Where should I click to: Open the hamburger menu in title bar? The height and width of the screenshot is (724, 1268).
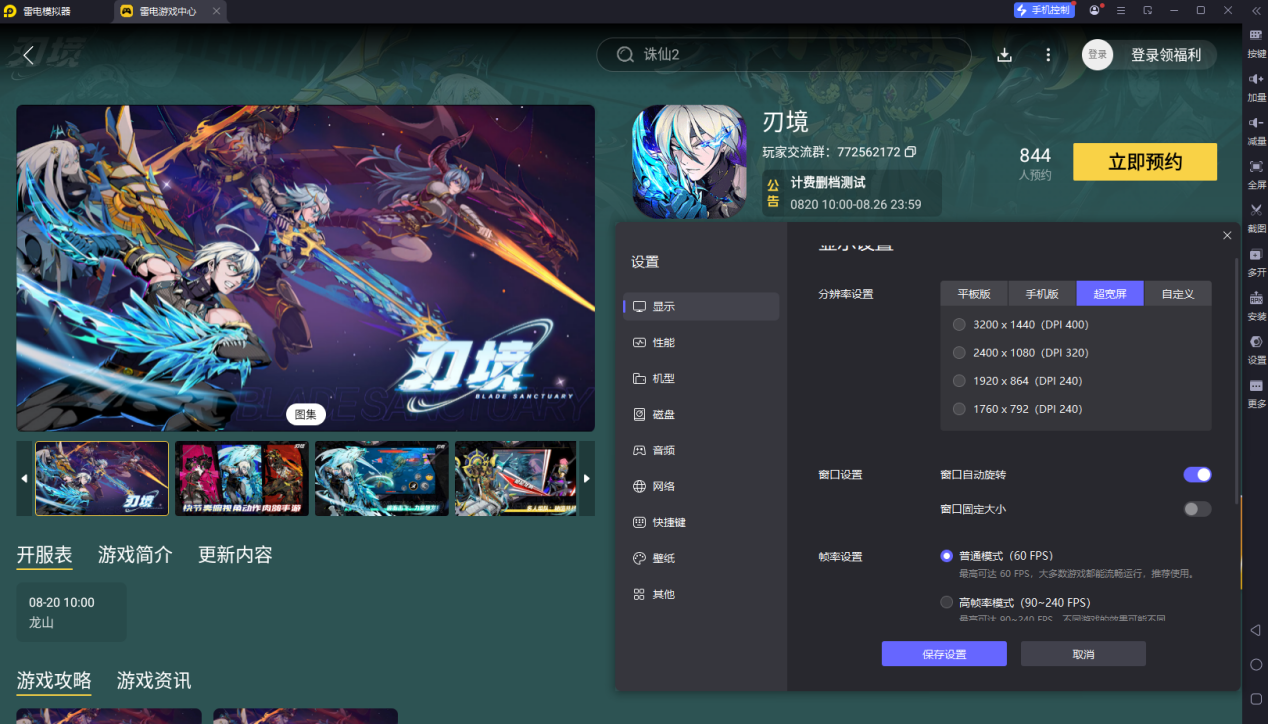tap(1122, 10)
